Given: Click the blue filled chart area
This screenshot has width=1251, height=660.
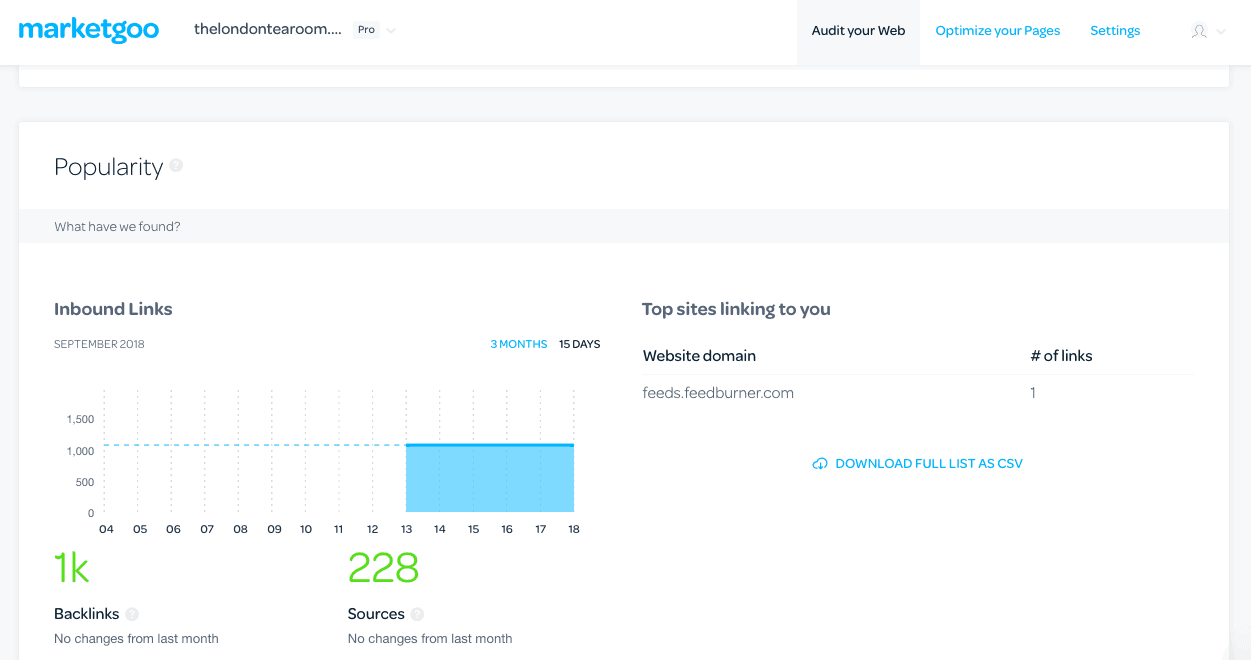Looking at the screenshot, I should [x=490, y=480].
